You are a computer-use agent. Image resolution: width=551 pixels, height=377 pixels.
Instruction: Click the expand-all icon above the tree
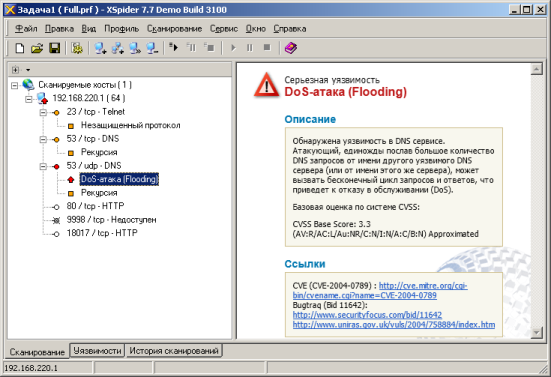coord(15,70)
